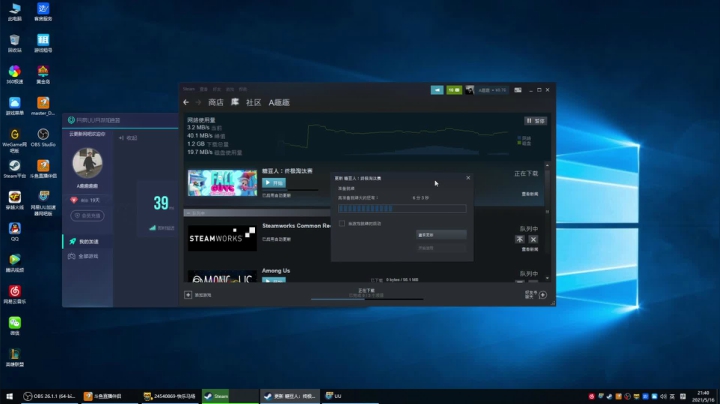Open the Steam menu in title bar

pos(189,89)
